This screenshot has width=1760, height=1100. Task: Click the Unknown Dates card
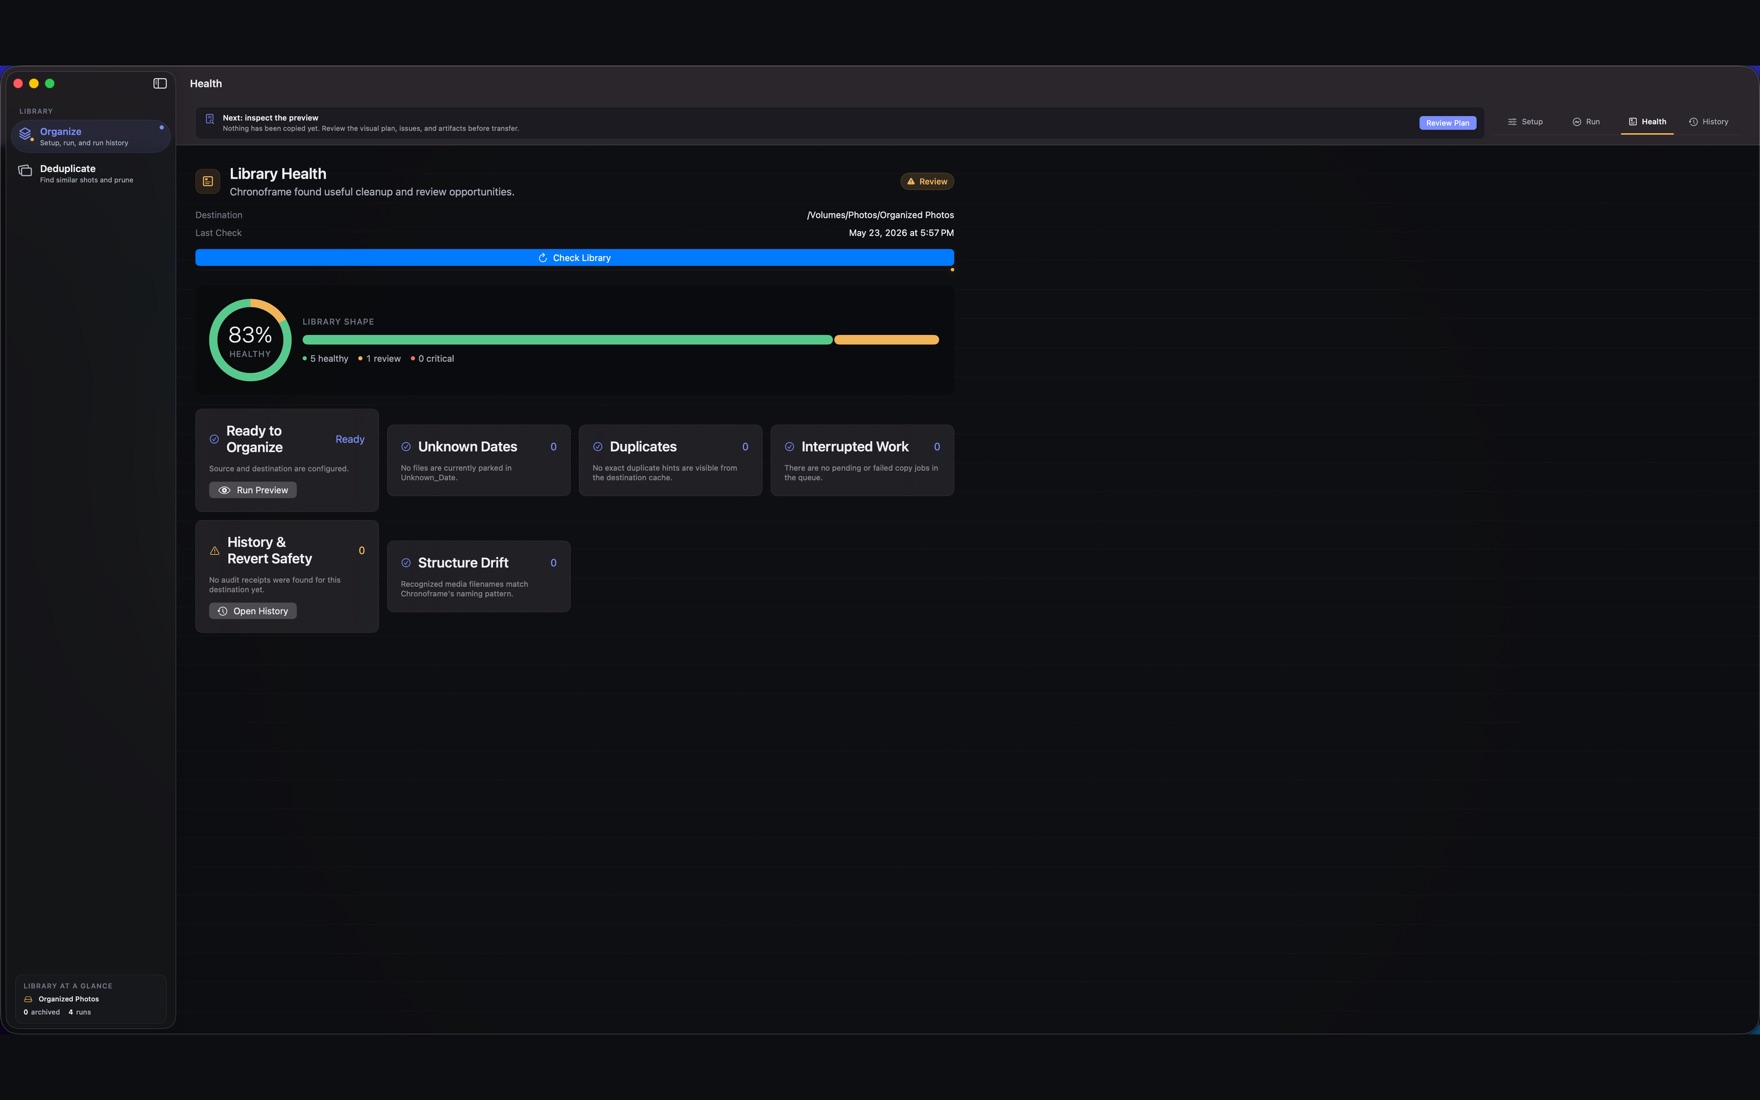(x=479, y=460)
